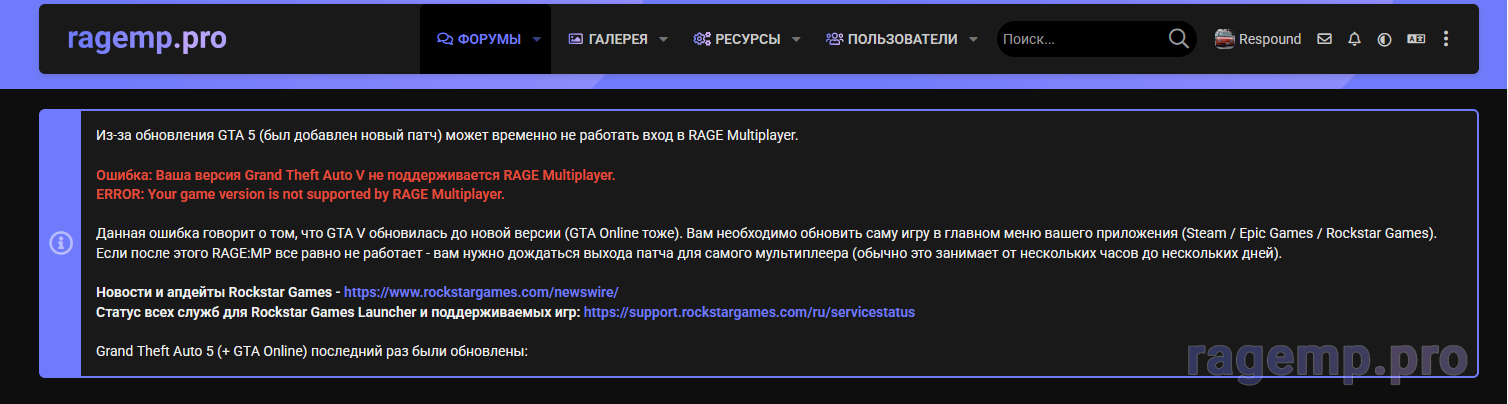Go to the ГАЛЕРЕЯ section
This screenshot has height=404, width=1508.
tap(608, 39)
